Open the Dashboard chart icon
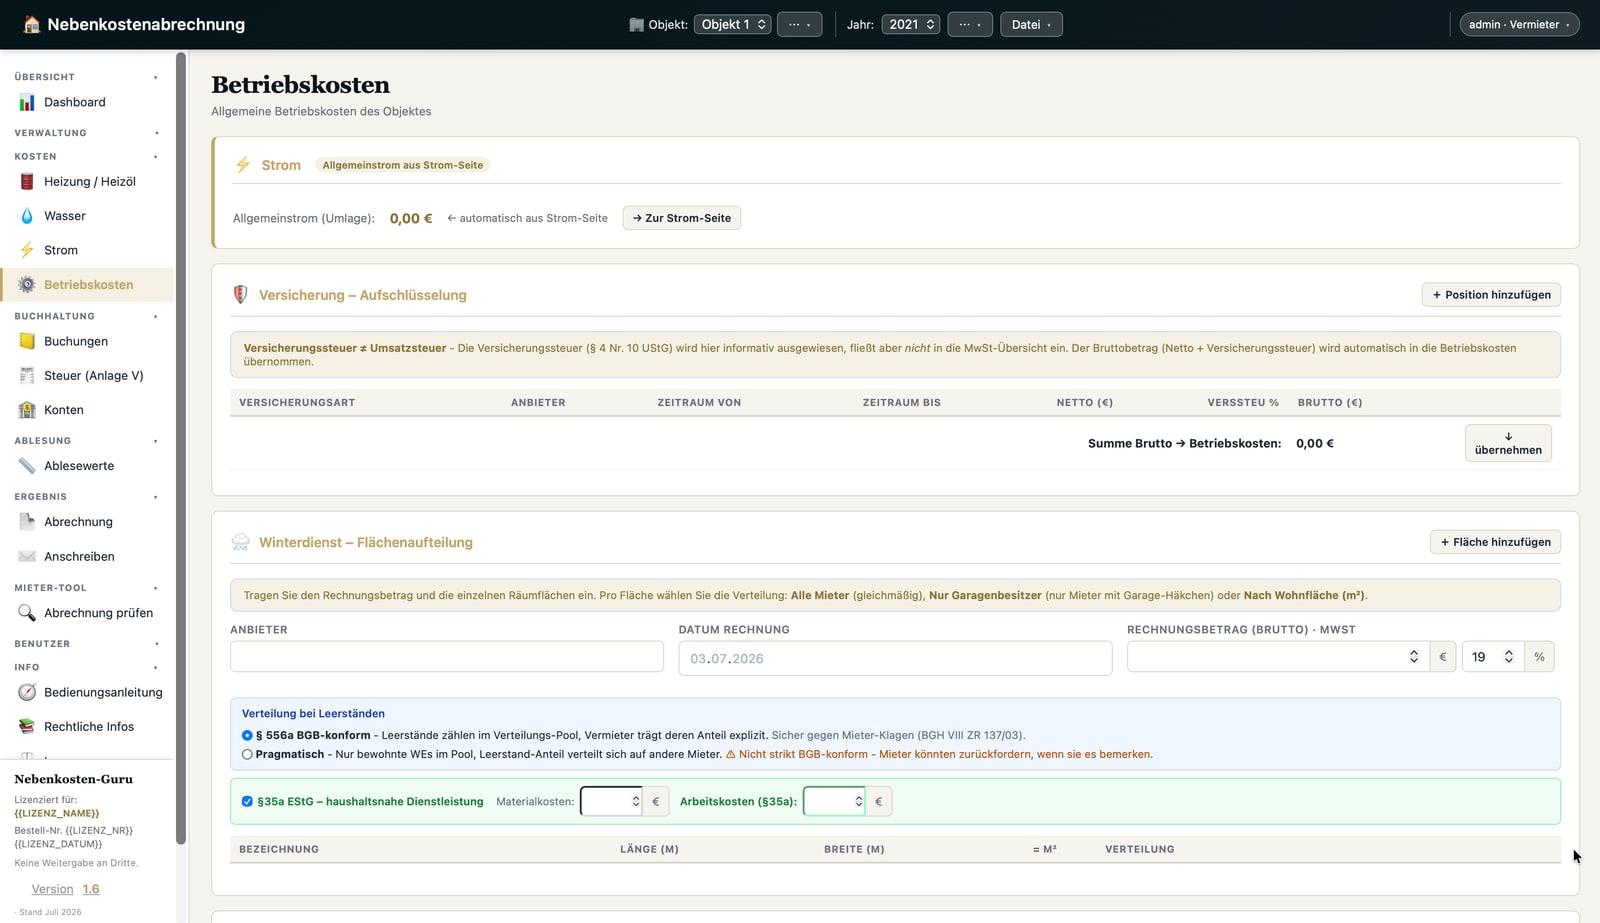 tap(27, 102)
